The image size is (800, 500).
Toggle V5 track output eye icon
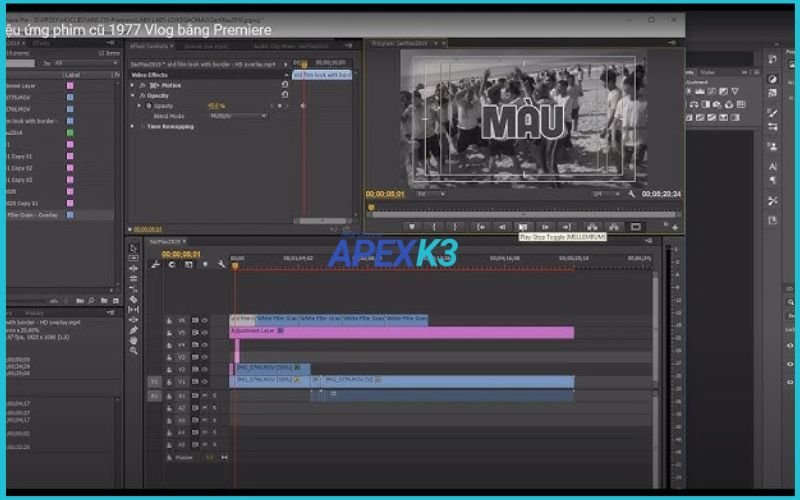203,332
